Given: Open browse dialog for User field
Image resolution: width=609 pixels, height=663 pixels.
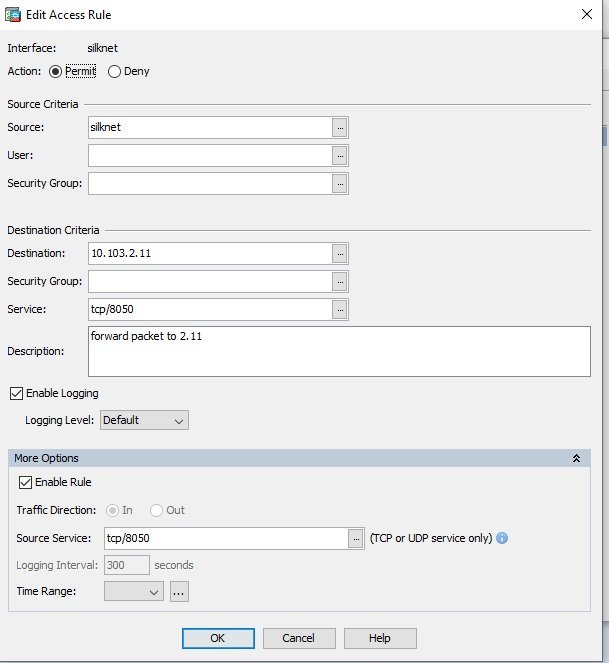Looking at the screenshot, I should [340, 156].
